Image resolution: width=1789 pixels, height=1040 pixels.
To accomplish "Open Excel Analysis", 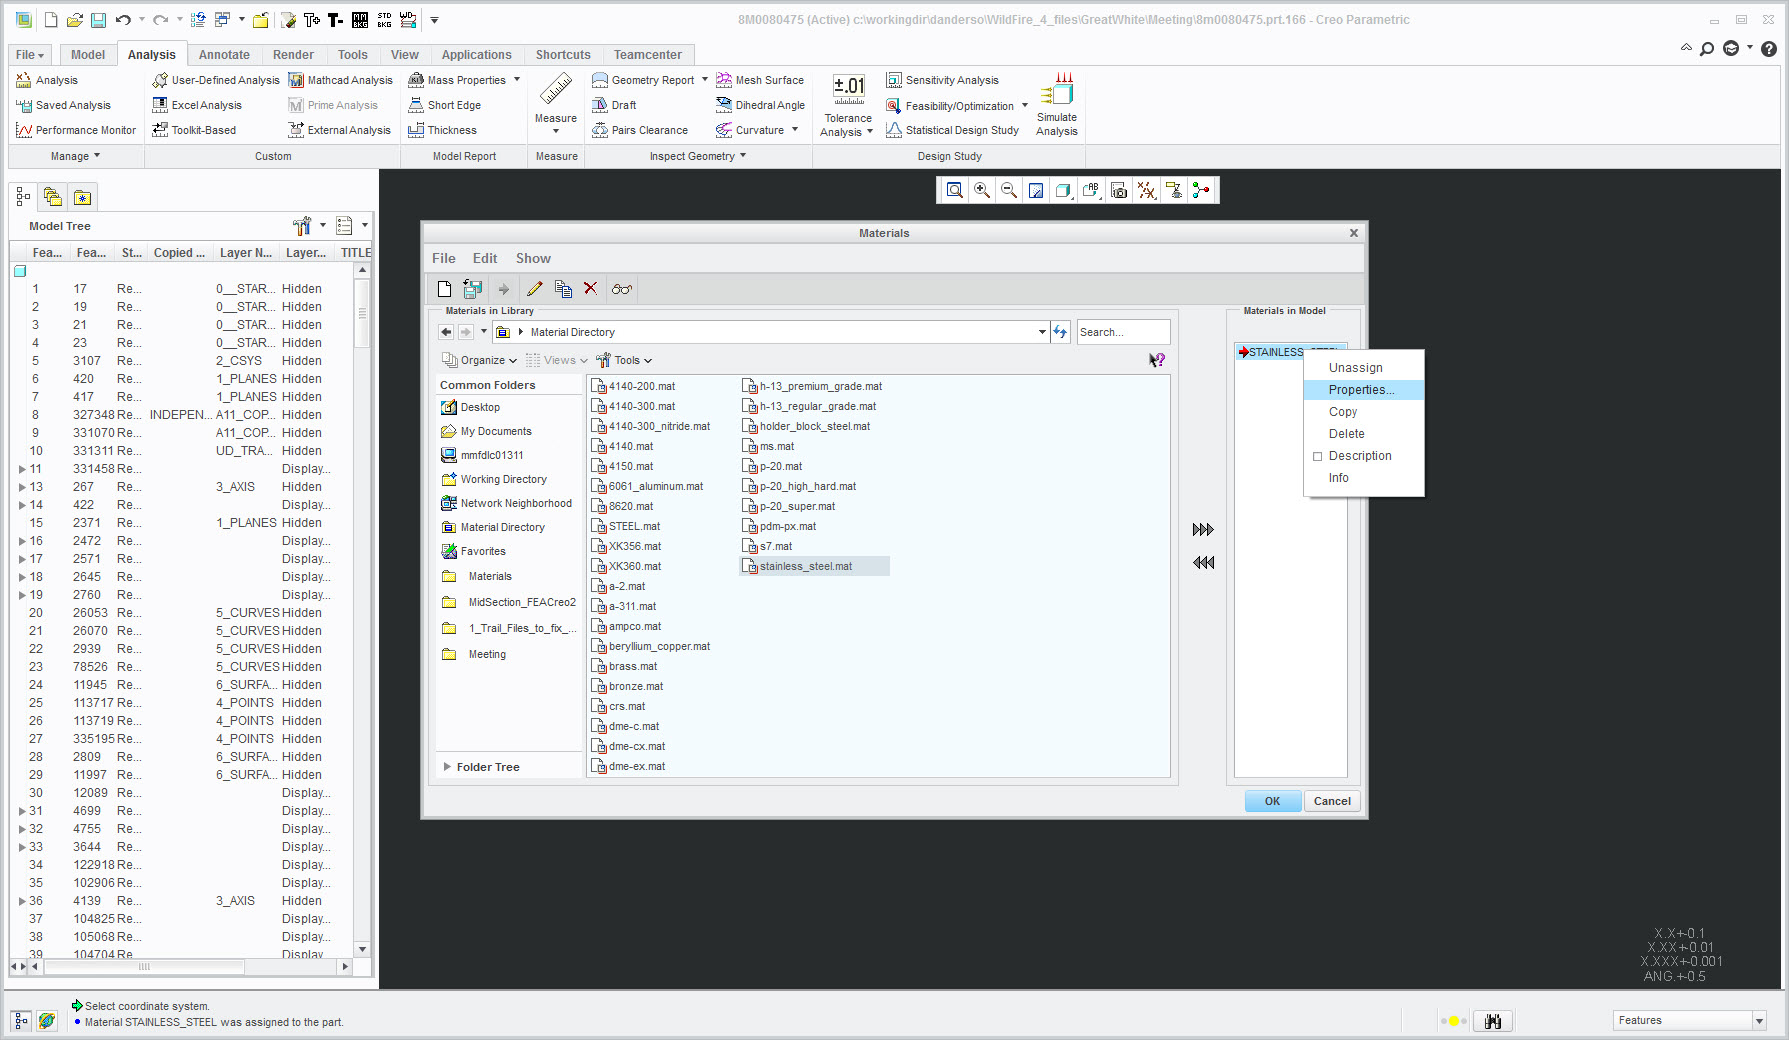I will tap(197, 105).
